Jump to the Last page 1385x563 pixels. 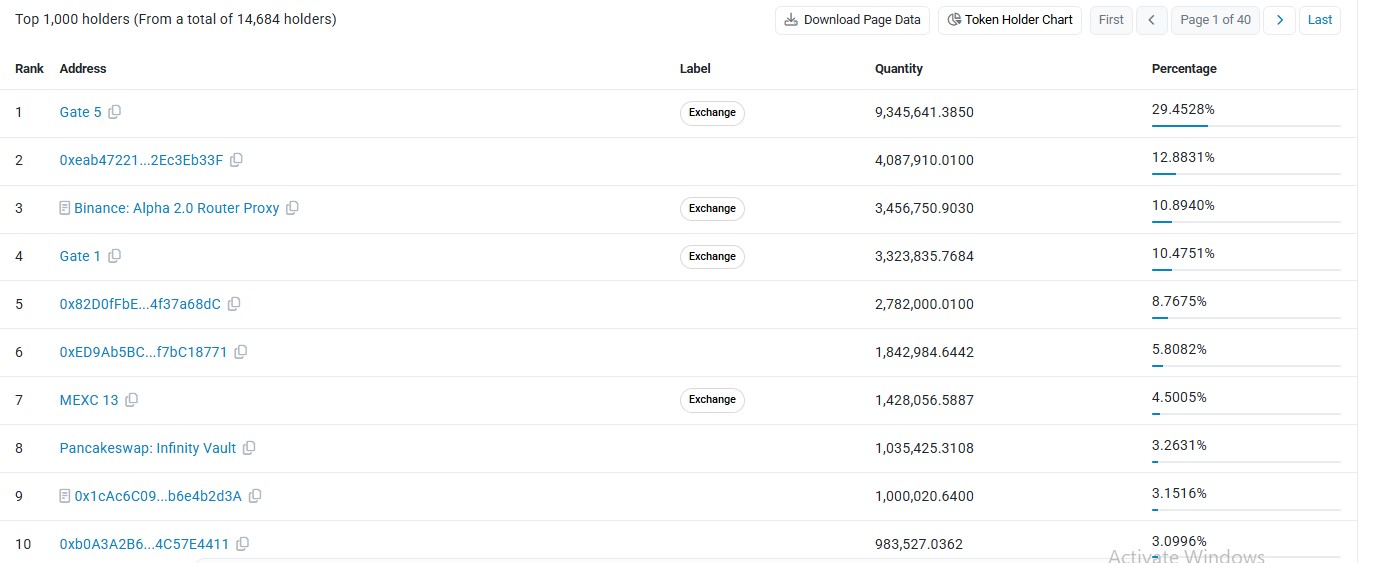coord(1320,20)
